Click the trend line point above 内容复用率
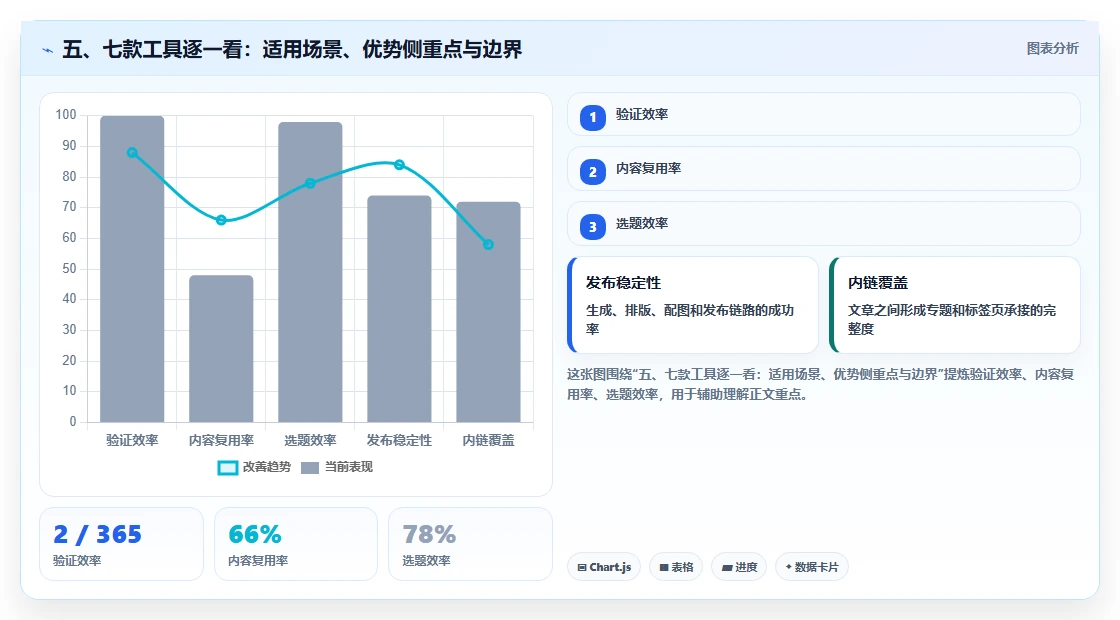 (221, 220)
